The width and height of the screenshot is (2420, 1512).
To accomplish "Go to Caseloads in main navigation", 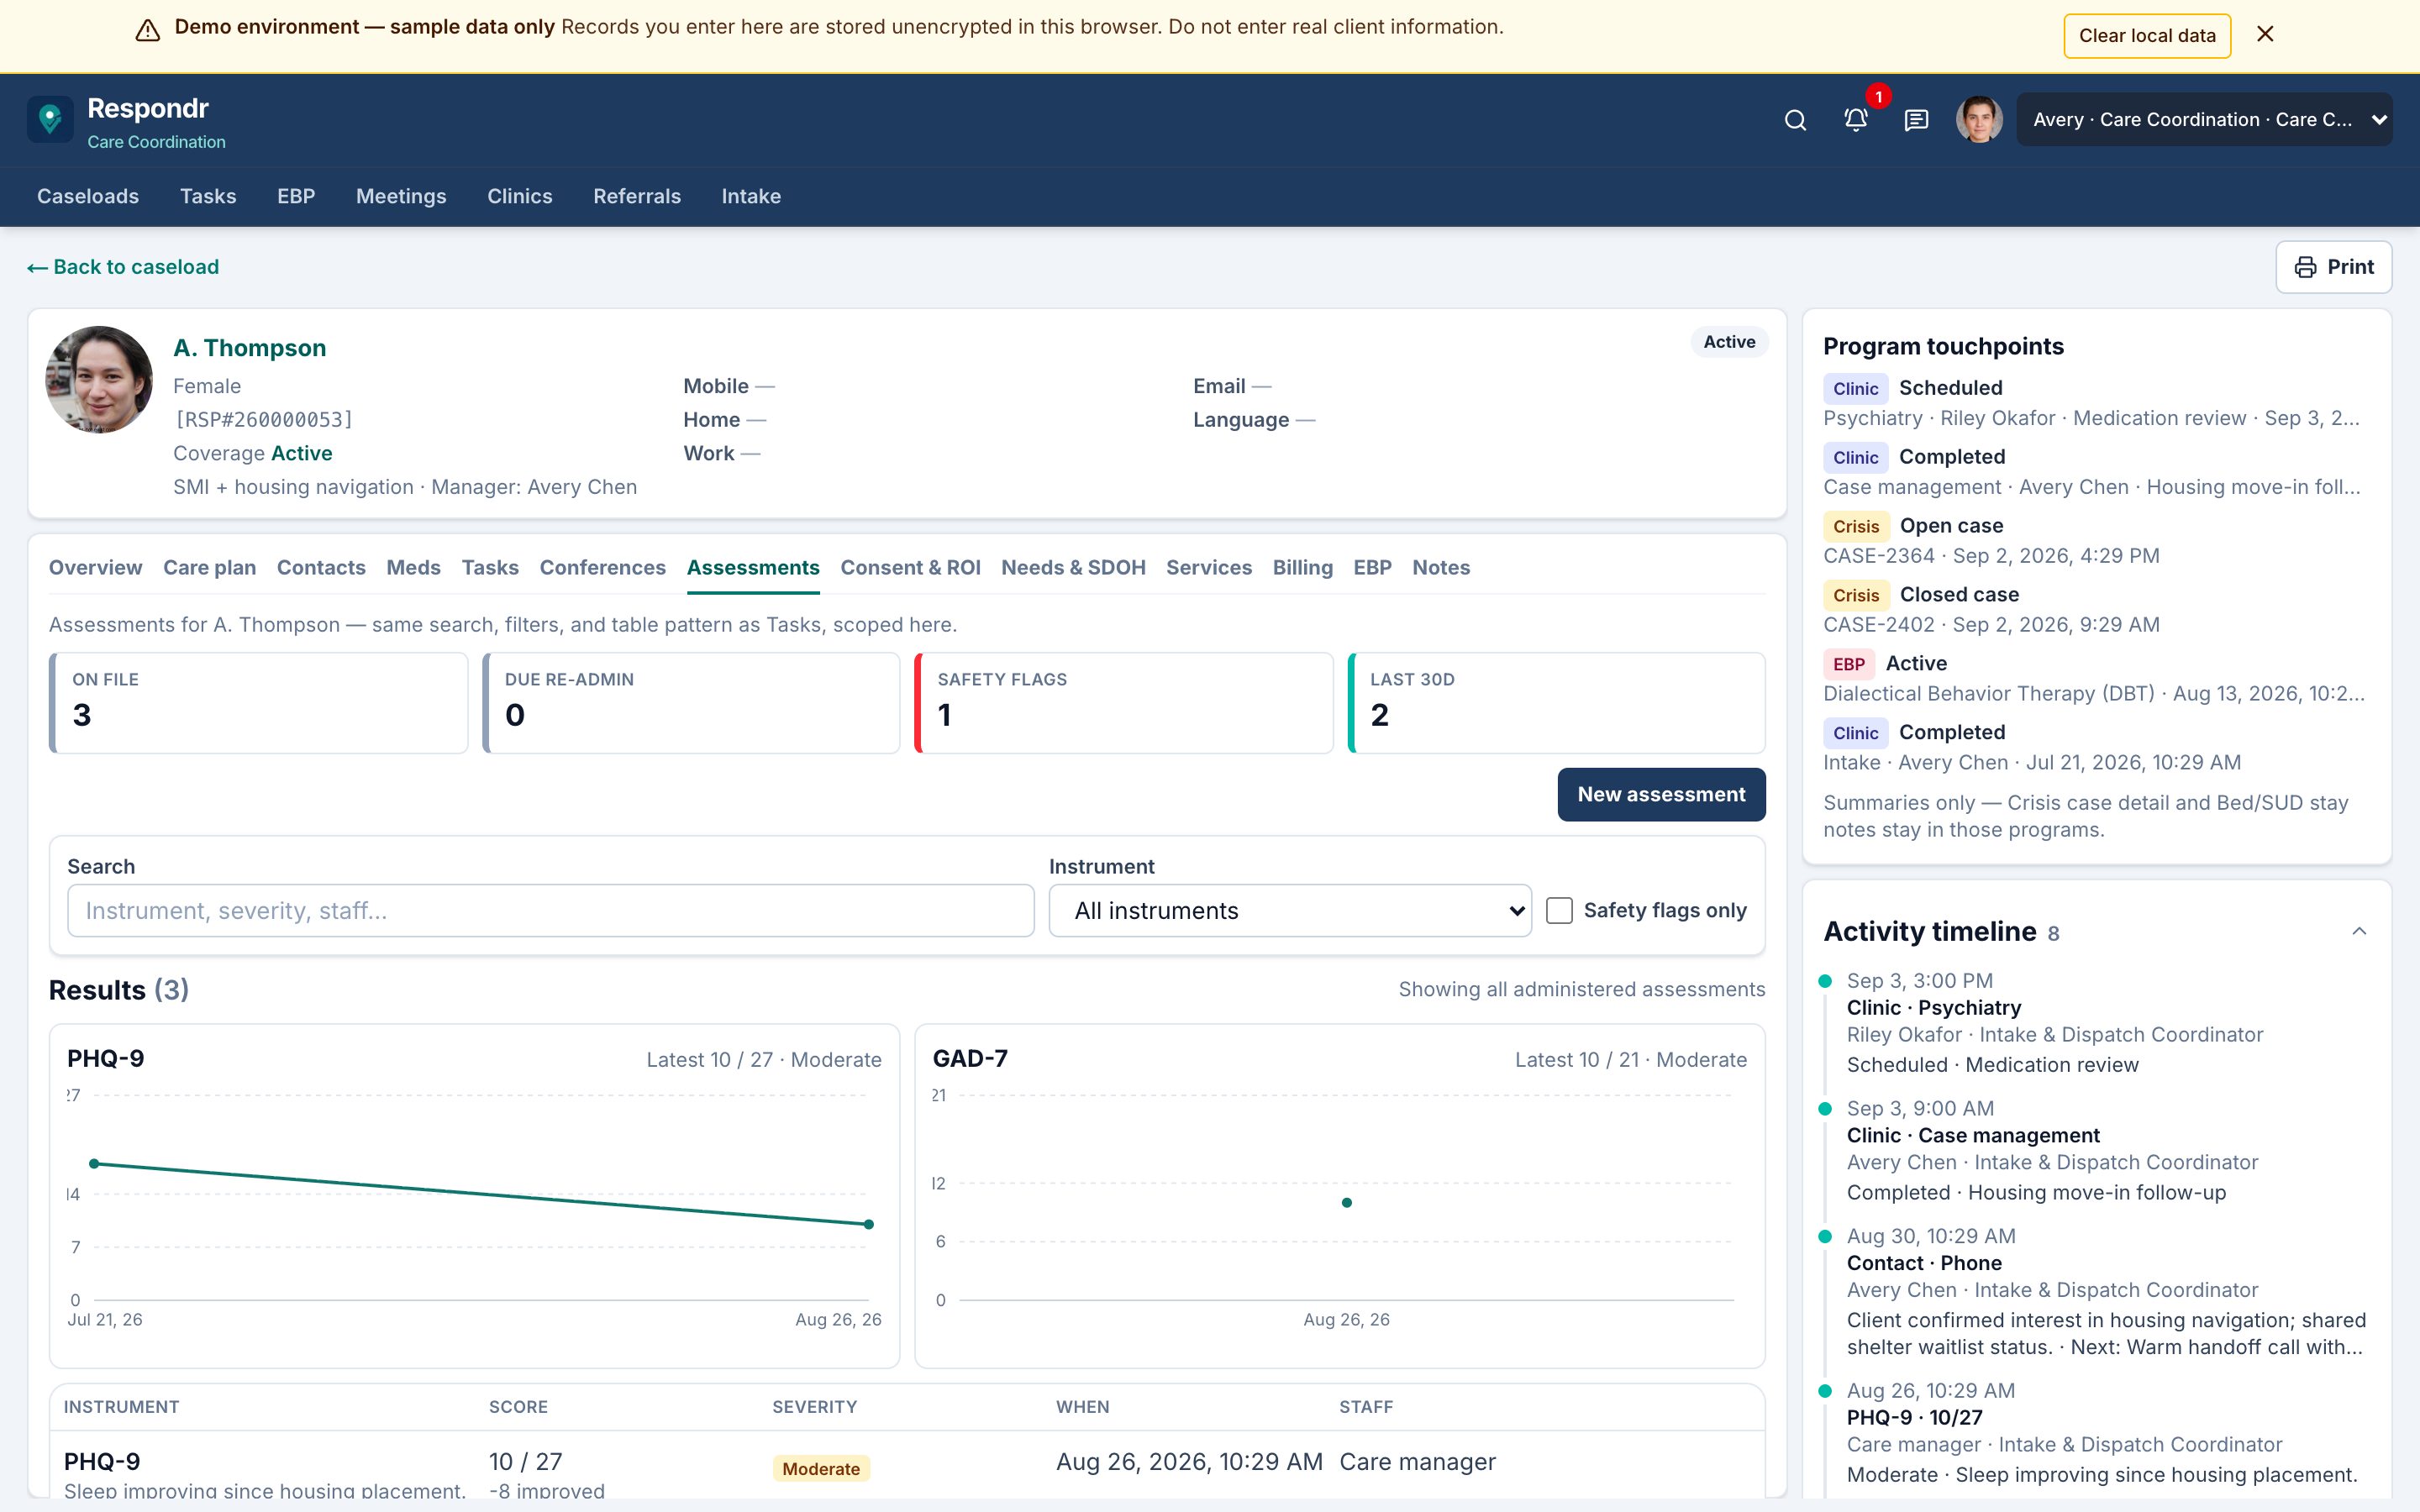I will [x=88, y=197].
